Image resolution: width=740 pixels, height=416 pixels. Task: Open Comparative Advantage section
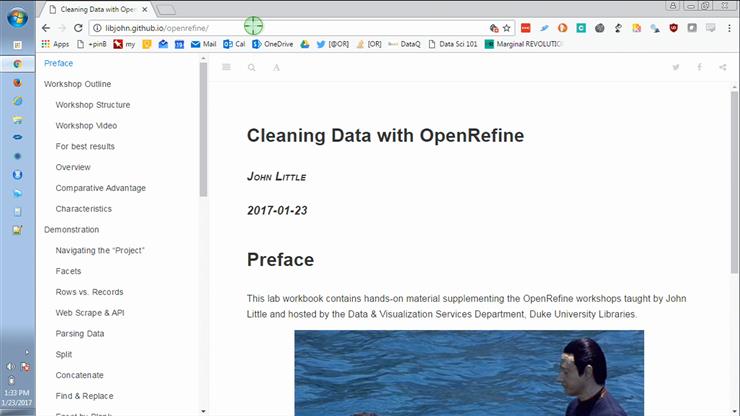[x=101, y=188]
